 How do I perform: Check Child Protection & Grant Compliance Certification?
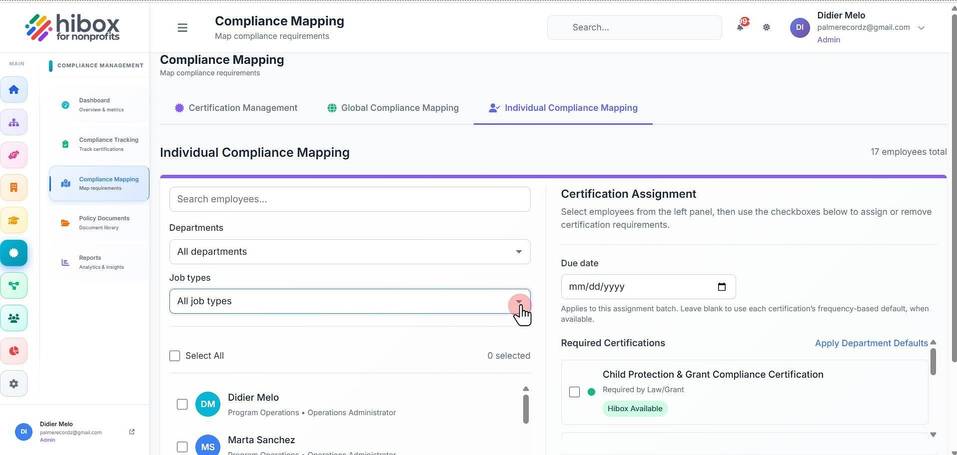pos(574,391)
